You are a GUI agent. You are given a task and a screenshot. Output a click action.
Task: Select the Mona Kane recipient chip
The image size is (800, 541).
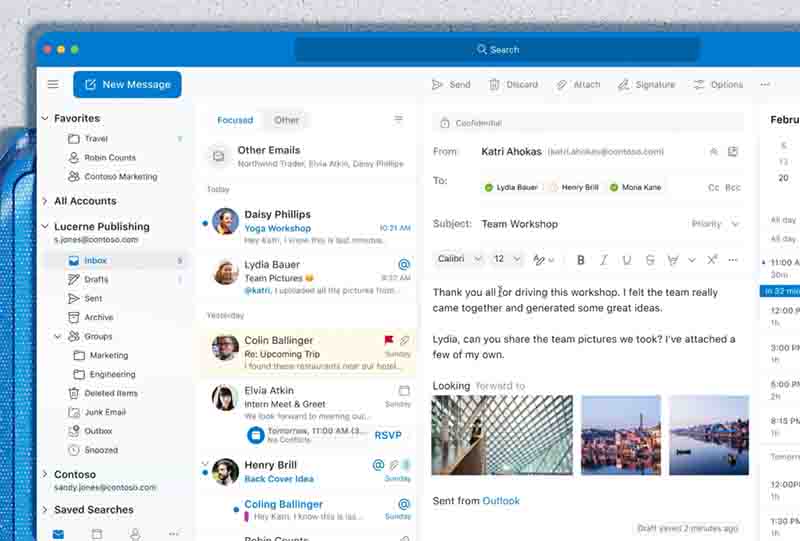[x=635, y=187]
